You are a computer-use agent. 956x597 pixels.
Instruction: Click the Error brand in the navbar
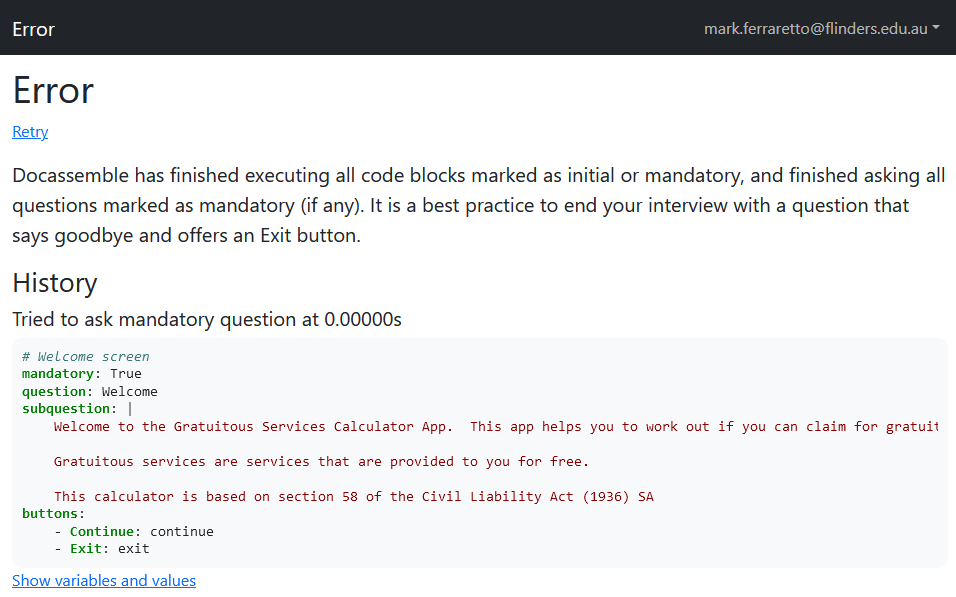click(33, 28)
